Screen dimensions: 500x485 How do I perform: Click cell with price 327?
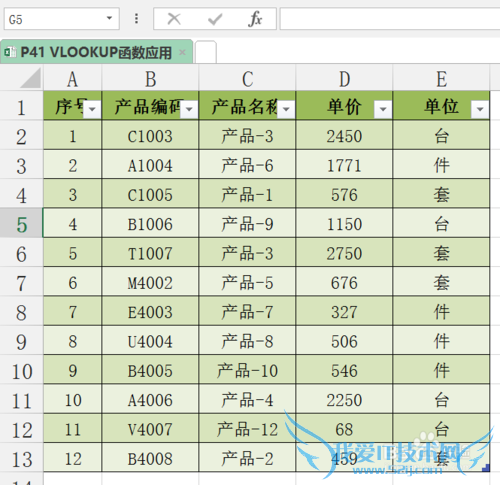(344, 312)
